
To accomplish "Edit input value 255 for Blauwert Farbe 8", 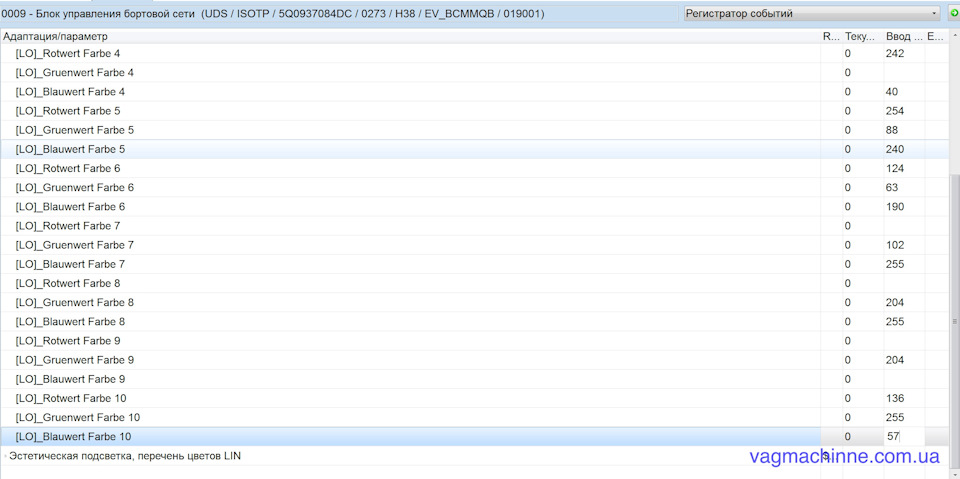I will 904,322.
